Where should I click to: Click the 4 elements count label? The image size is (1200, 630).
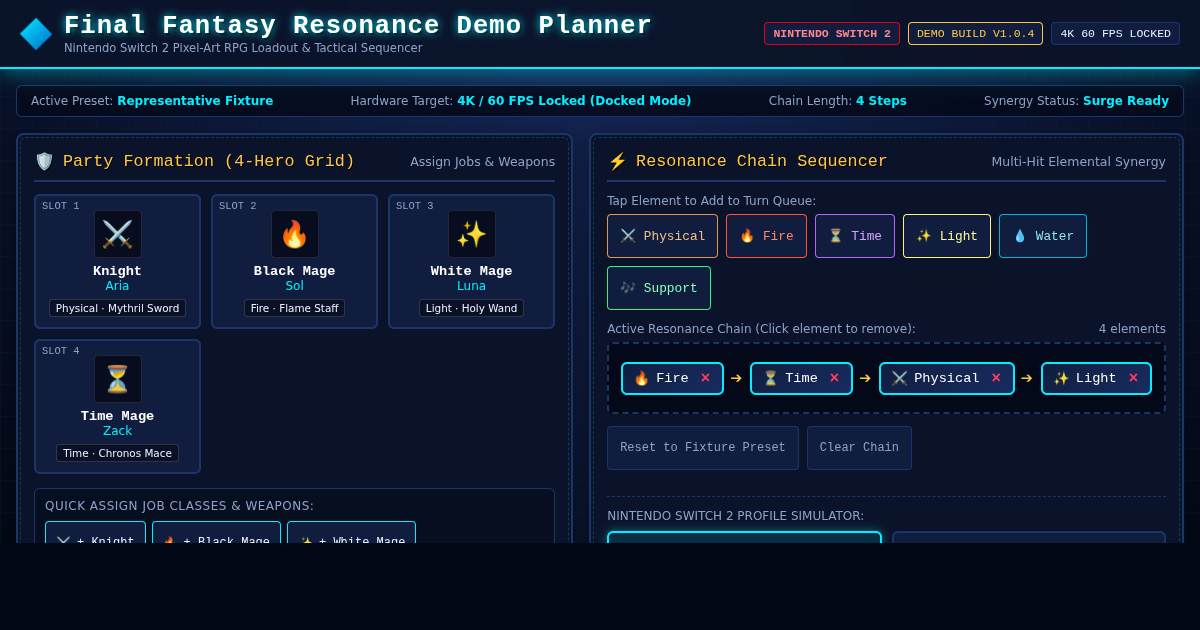point(1132,329)
